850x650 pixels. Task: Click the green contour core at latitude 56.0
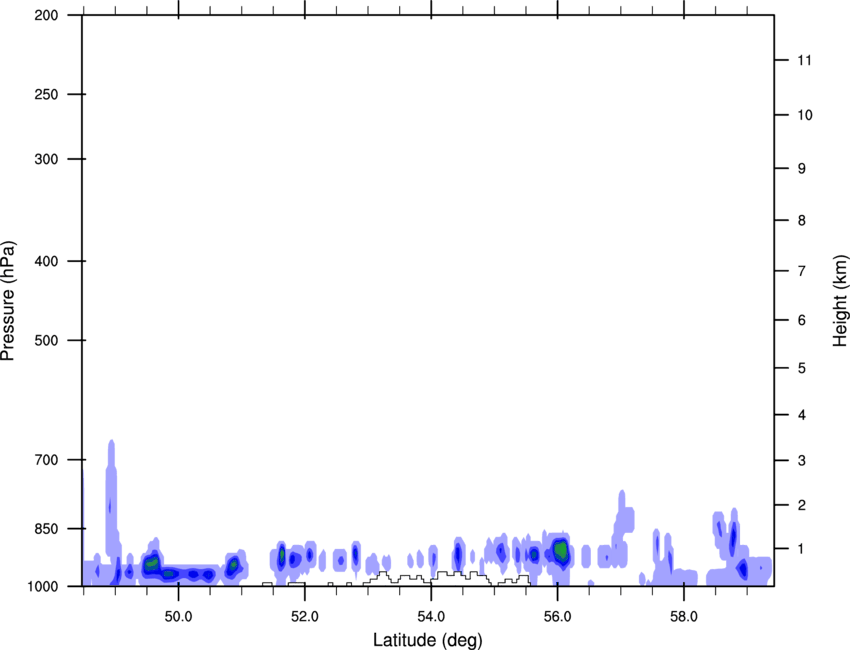(561, 550)
